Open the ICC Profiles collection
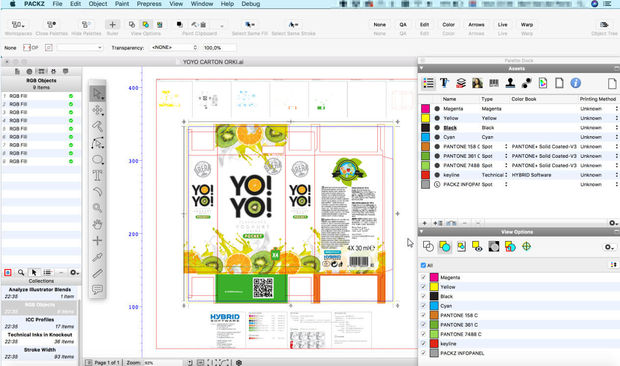The height and width of the screenshot is (366, 620). tap(40, 323)
